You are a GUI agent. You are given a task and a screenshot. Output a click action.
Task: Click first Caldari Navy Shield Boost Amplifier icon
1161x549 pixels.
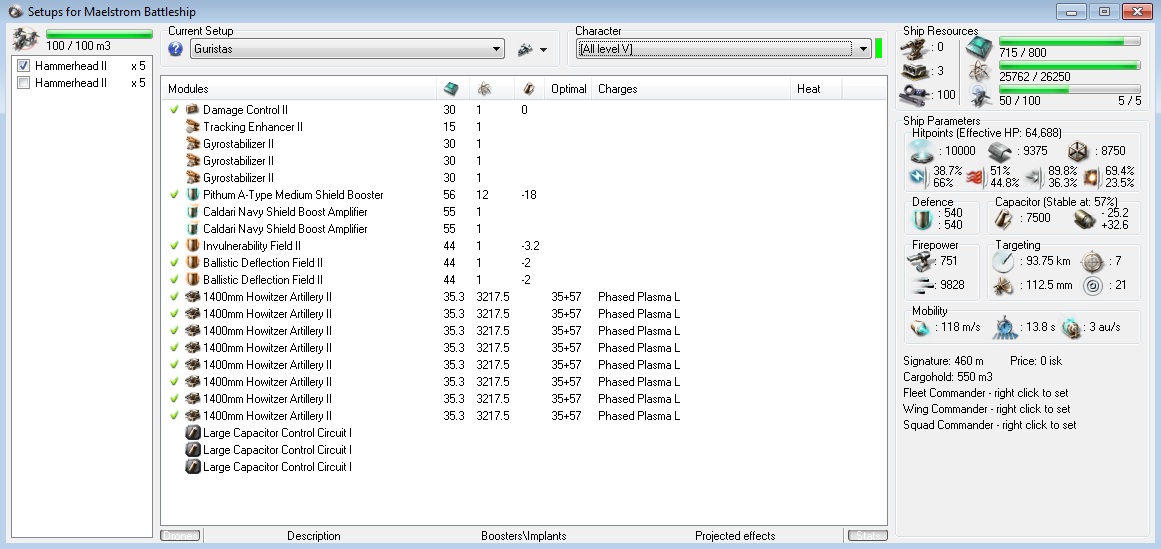pos(193,212)
